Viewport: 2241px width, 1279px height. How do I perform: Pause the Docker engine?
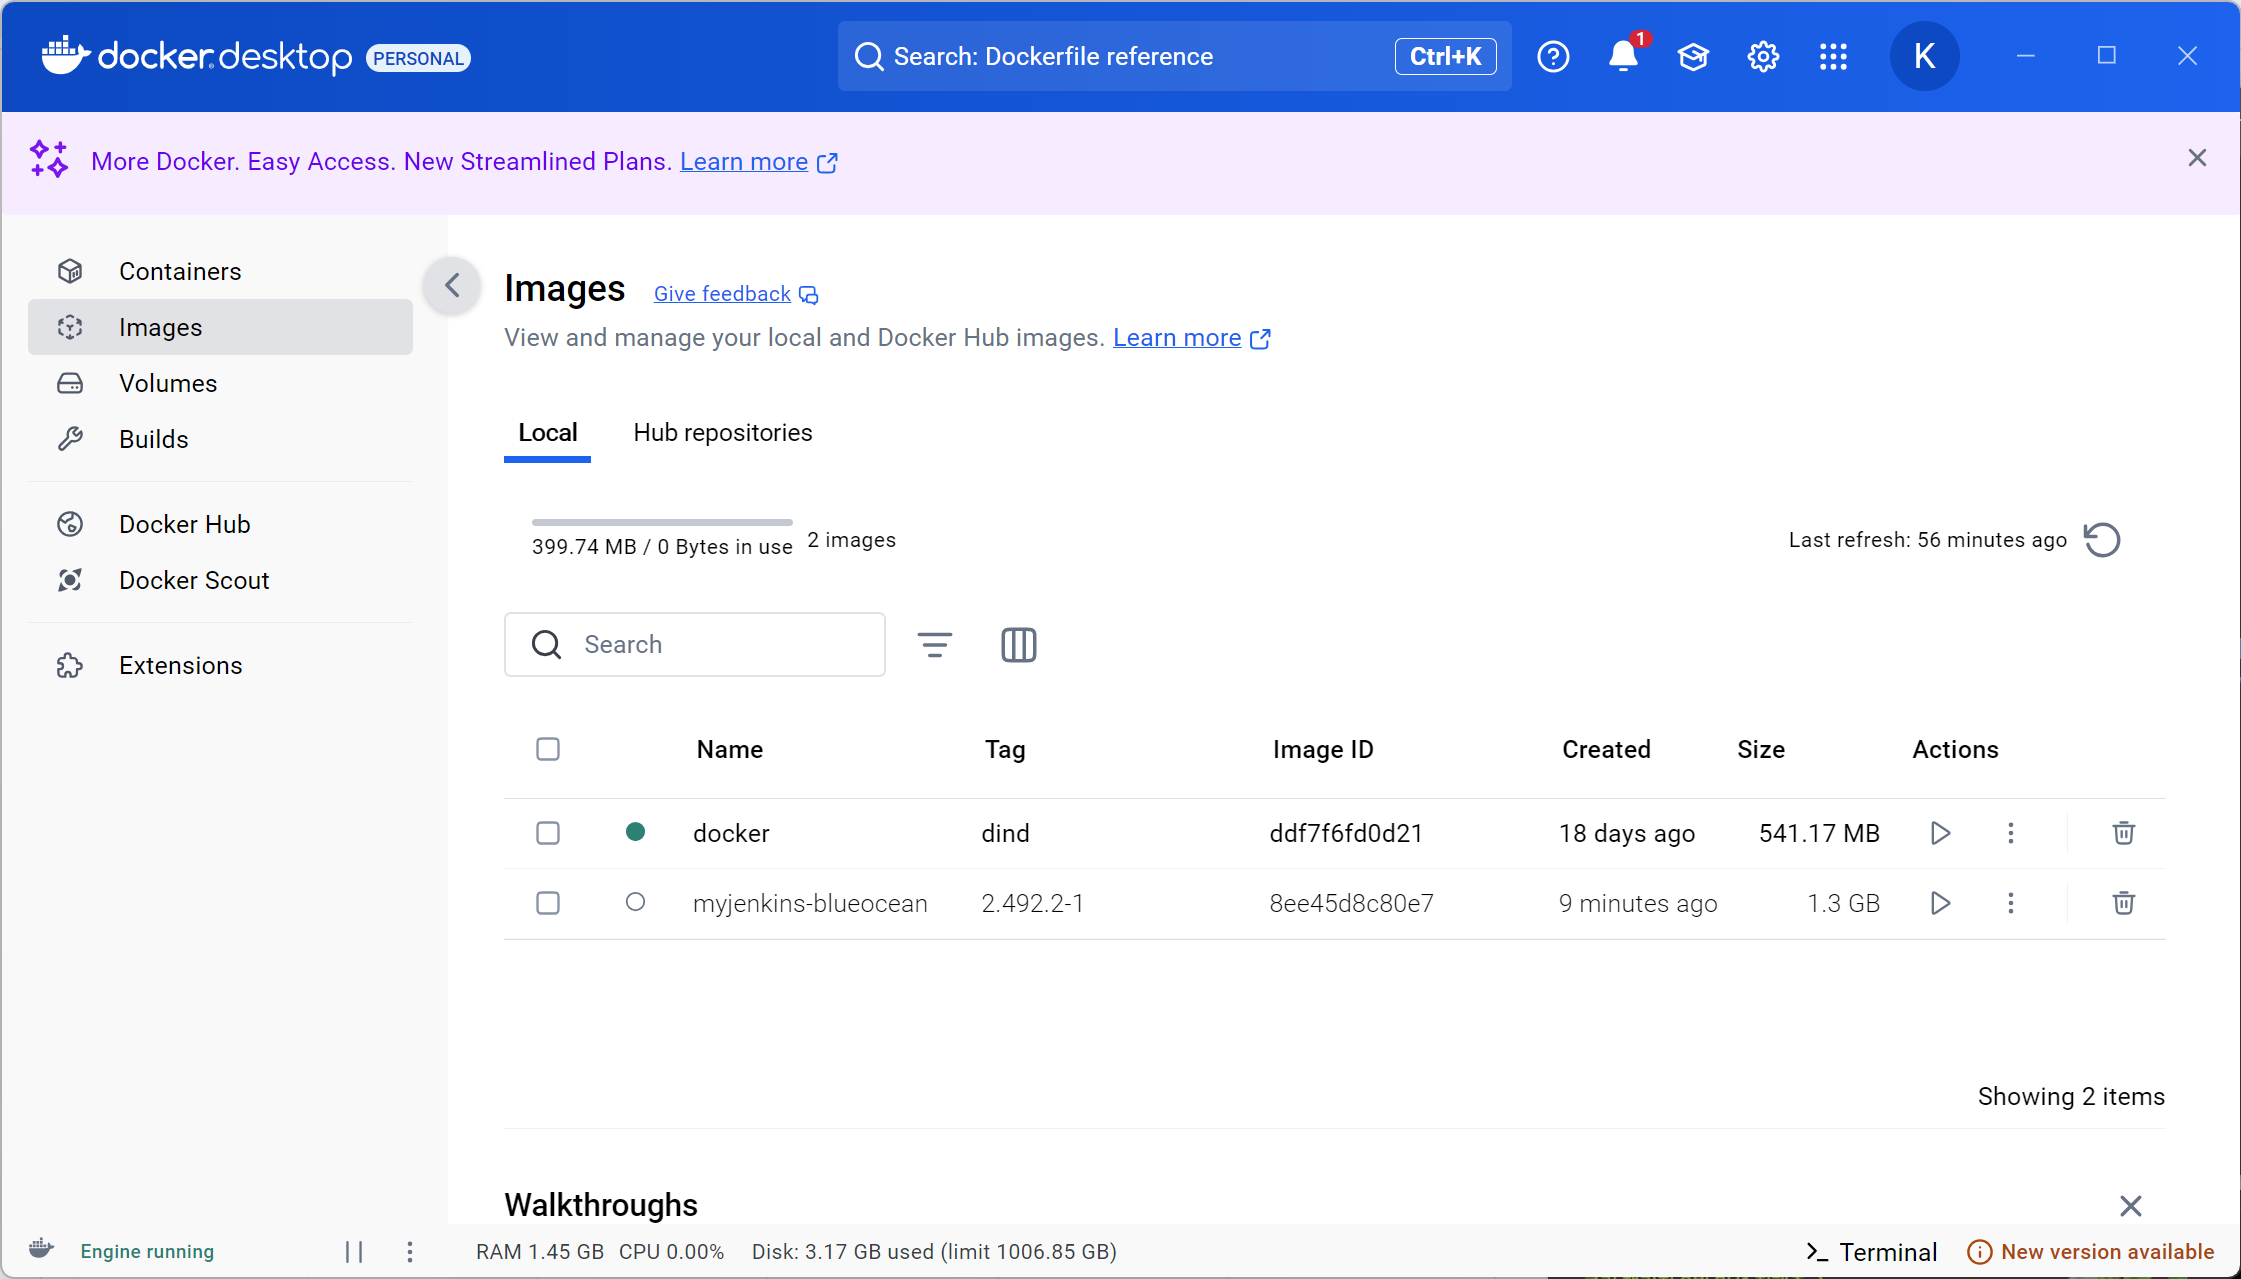pyautogui.click(x=354, y=1251)
